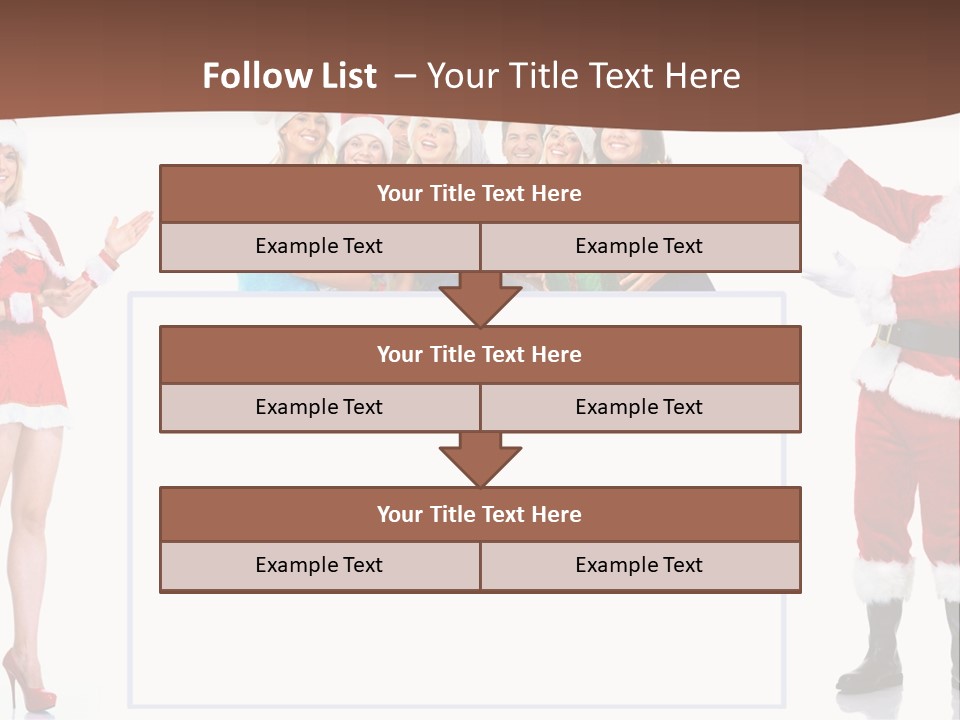This screenshot has height=720, width=960.
Task: Click the right "Example Text" cell in the second table
Action: [x=639, y=407]
